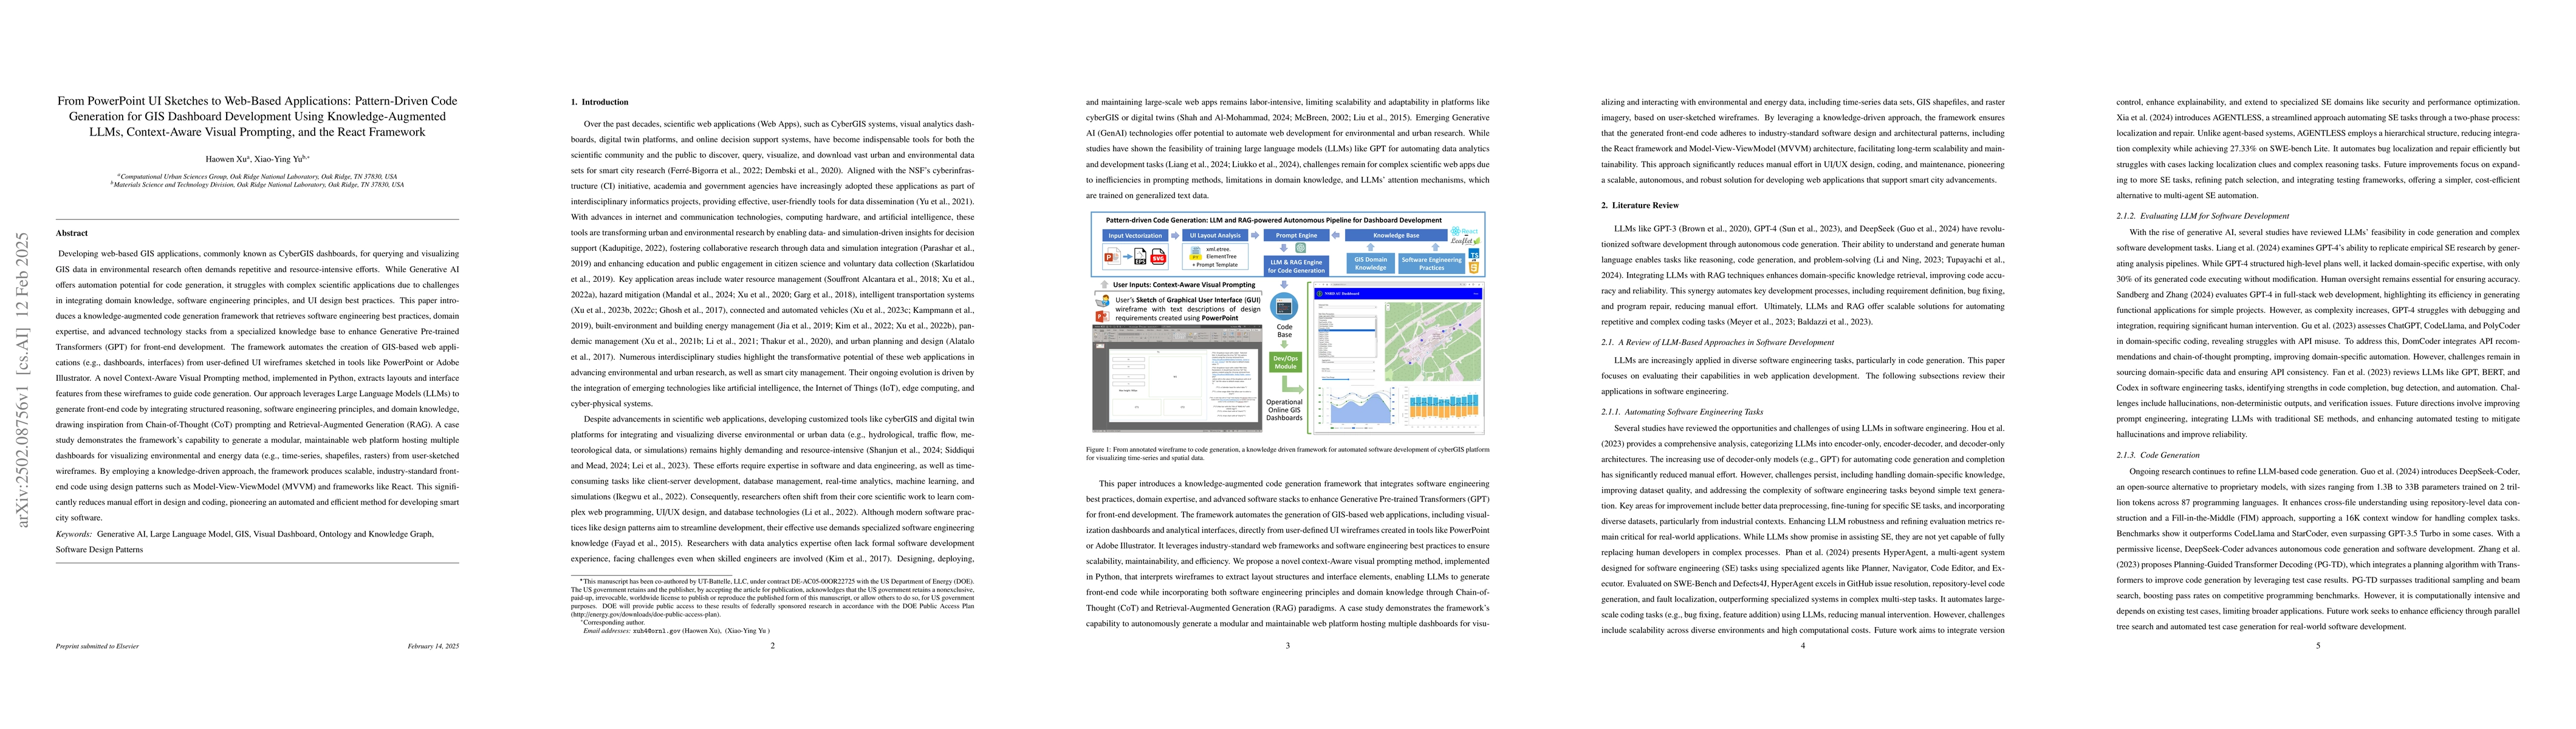
Task: Click page number 2 at the bottom
Action: [772, 646]
